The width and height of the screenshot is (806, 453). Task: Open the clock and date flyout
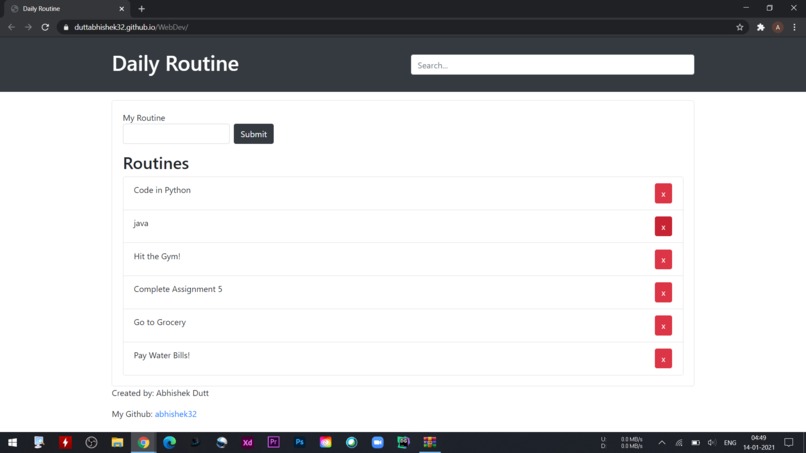tap(759, 443)
